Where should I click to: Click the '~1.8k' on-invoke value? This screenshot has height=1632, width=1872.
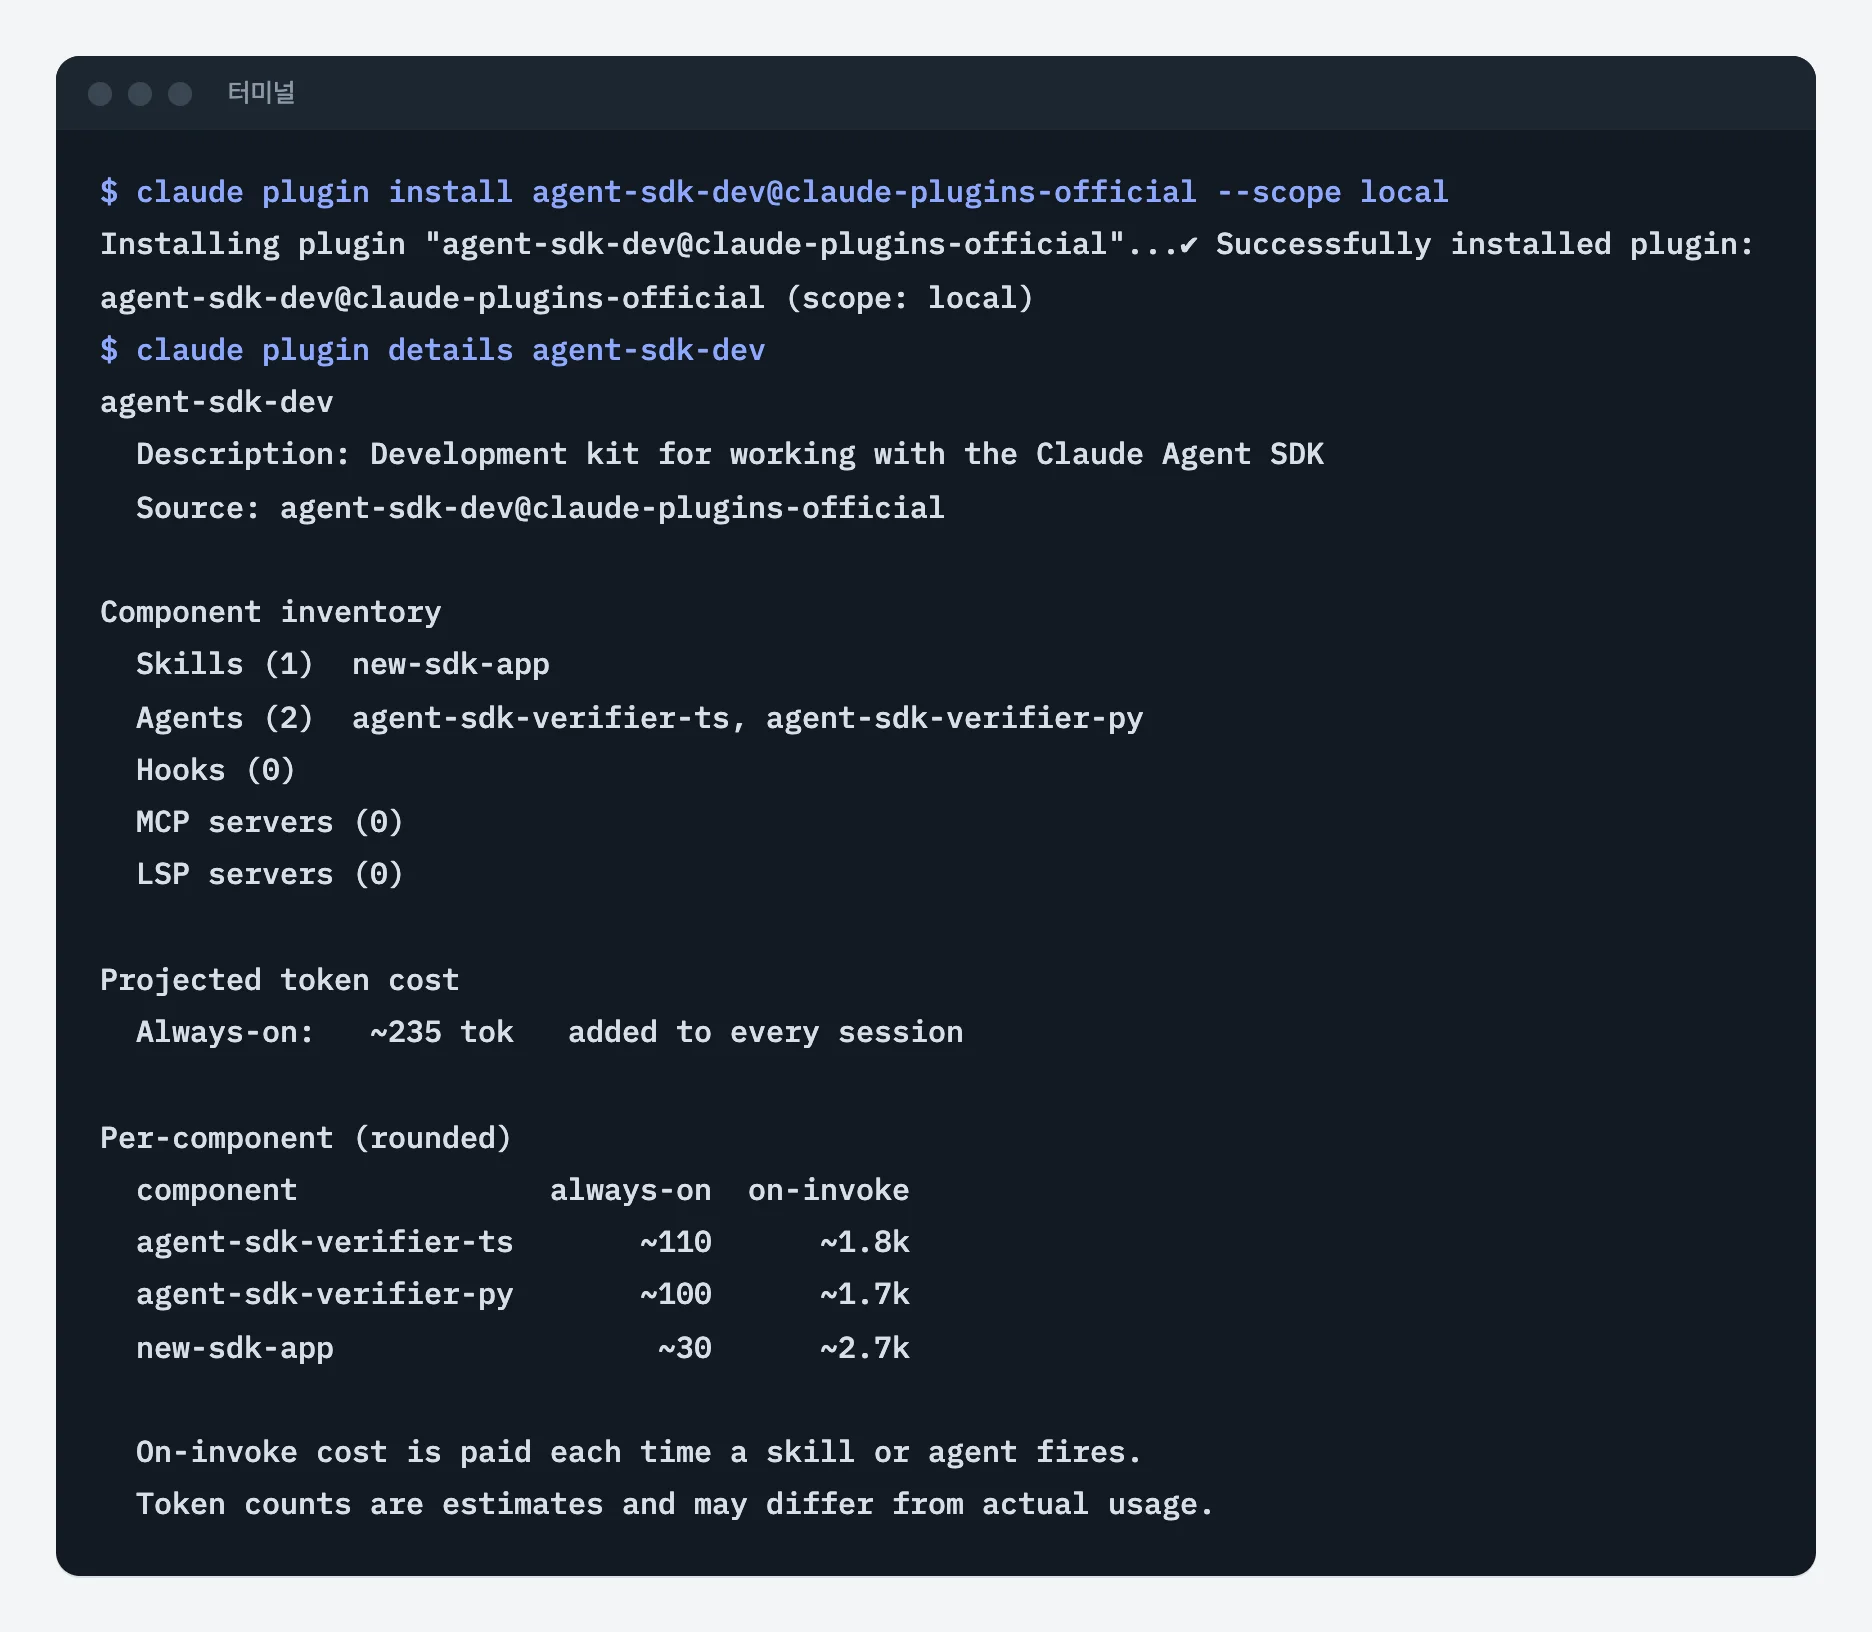865,1242
